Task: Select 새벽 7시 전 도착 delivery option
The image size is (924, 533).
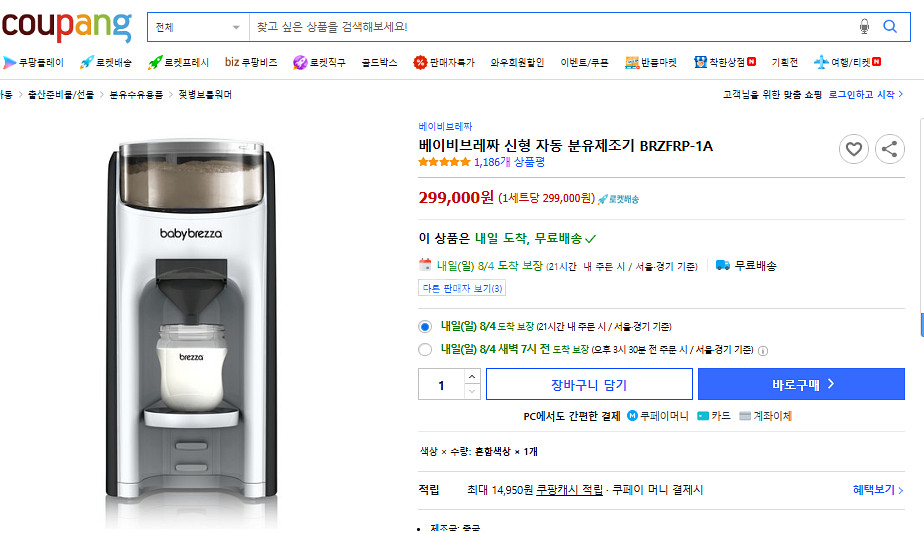Action: tap(425, 350)
